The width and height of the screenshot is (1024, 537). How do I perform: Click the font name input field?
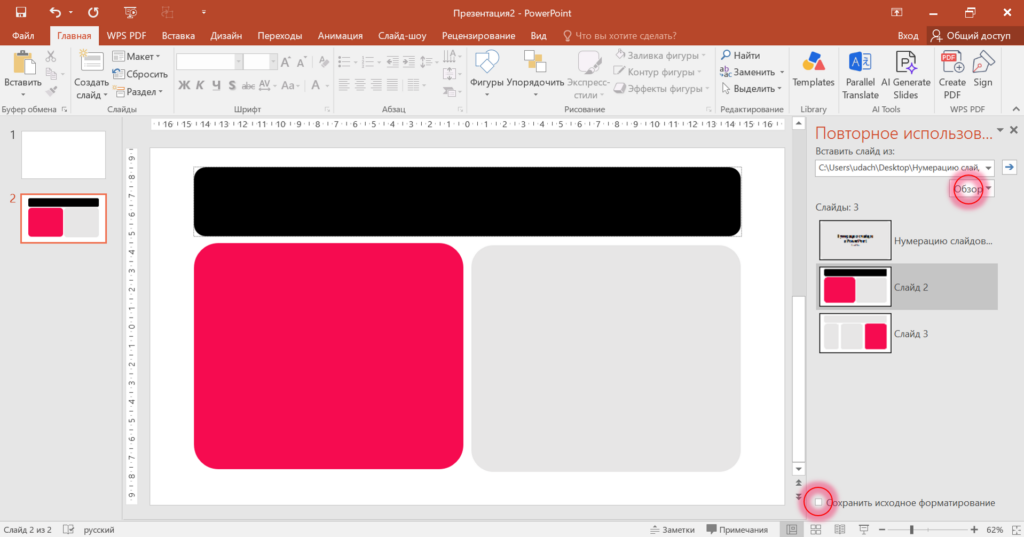pos(206,62)
